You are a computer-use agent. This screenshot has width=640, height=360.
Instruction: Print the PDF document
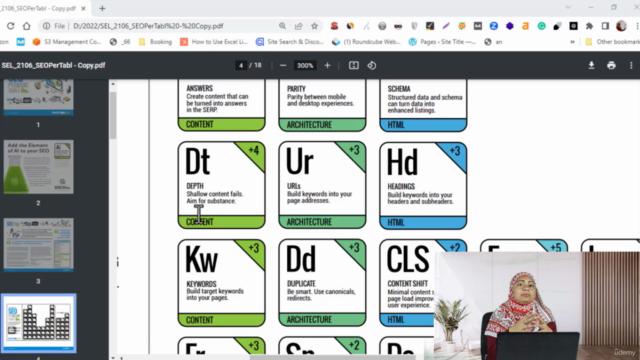pos(611,65)
